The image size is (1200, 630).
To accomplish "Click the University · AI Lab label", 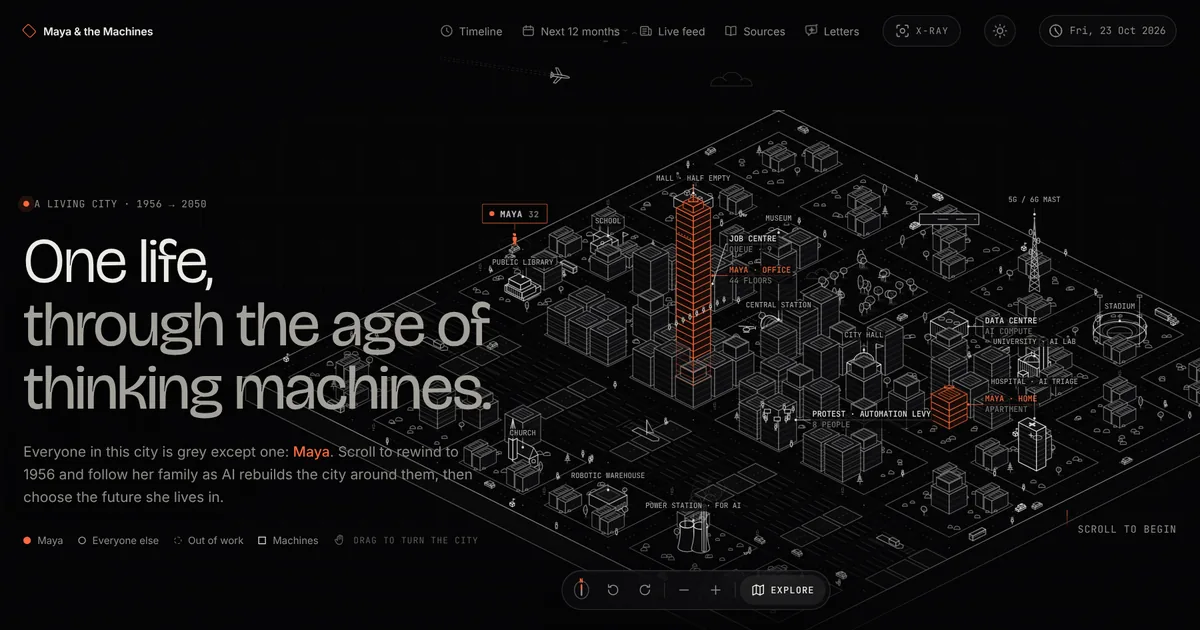I will click(x=1034, y=342).
